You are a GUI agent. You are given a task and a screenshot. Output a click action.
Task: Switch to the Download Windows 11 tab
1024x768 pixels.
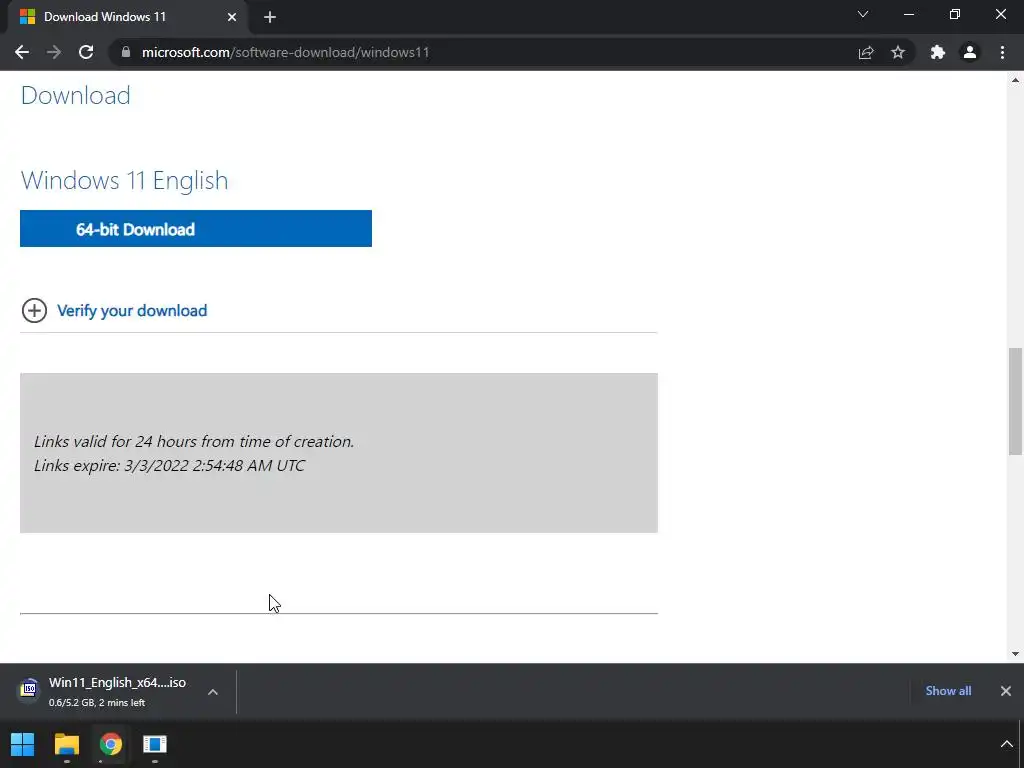coord(127,17)
